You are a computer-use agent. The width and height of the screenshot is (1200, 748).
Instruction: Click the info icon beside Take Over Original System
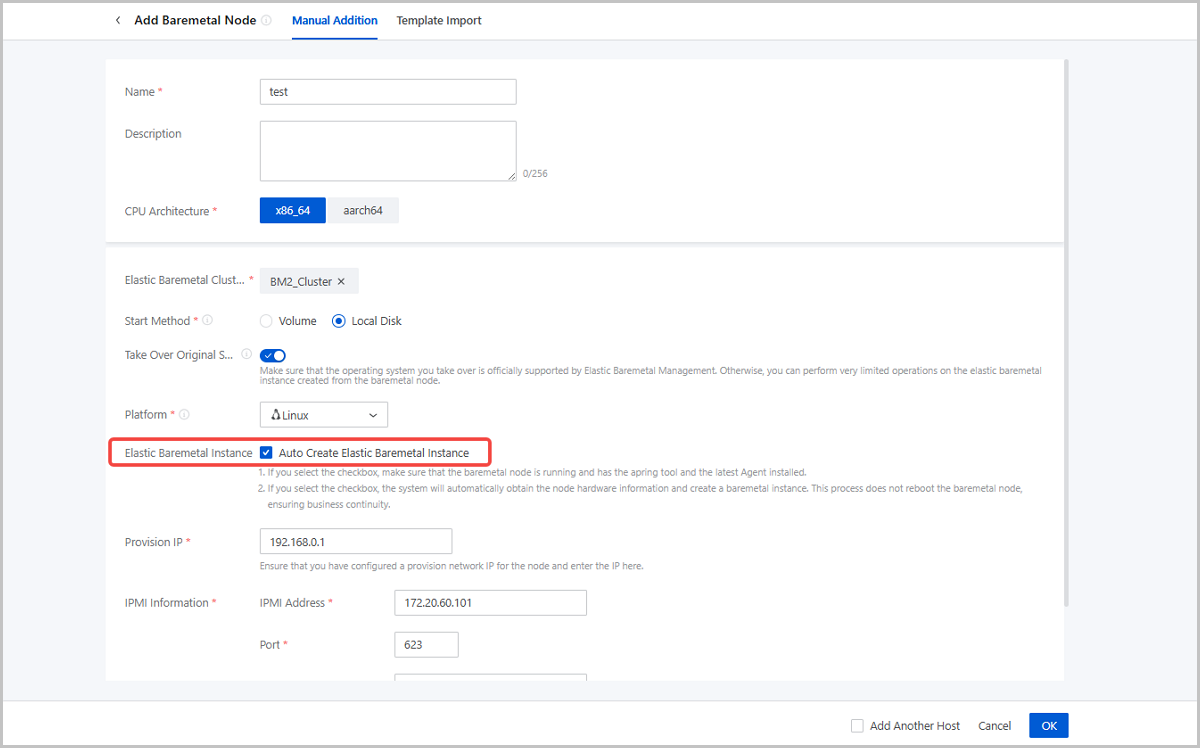pos(246,354)
